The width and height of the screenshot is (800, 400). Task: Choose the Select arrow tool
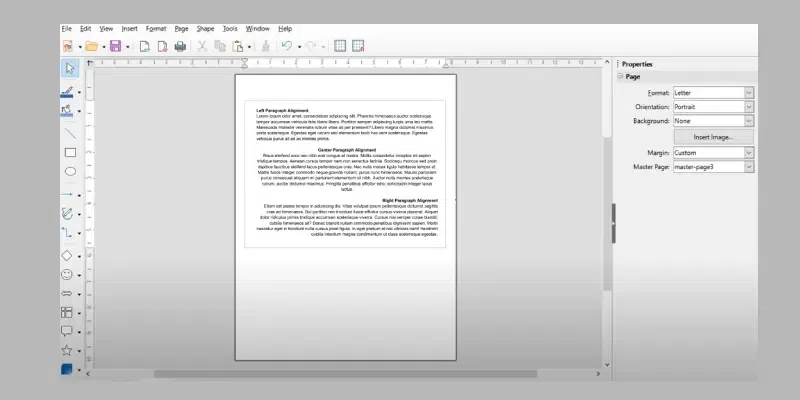pos(70,68)
